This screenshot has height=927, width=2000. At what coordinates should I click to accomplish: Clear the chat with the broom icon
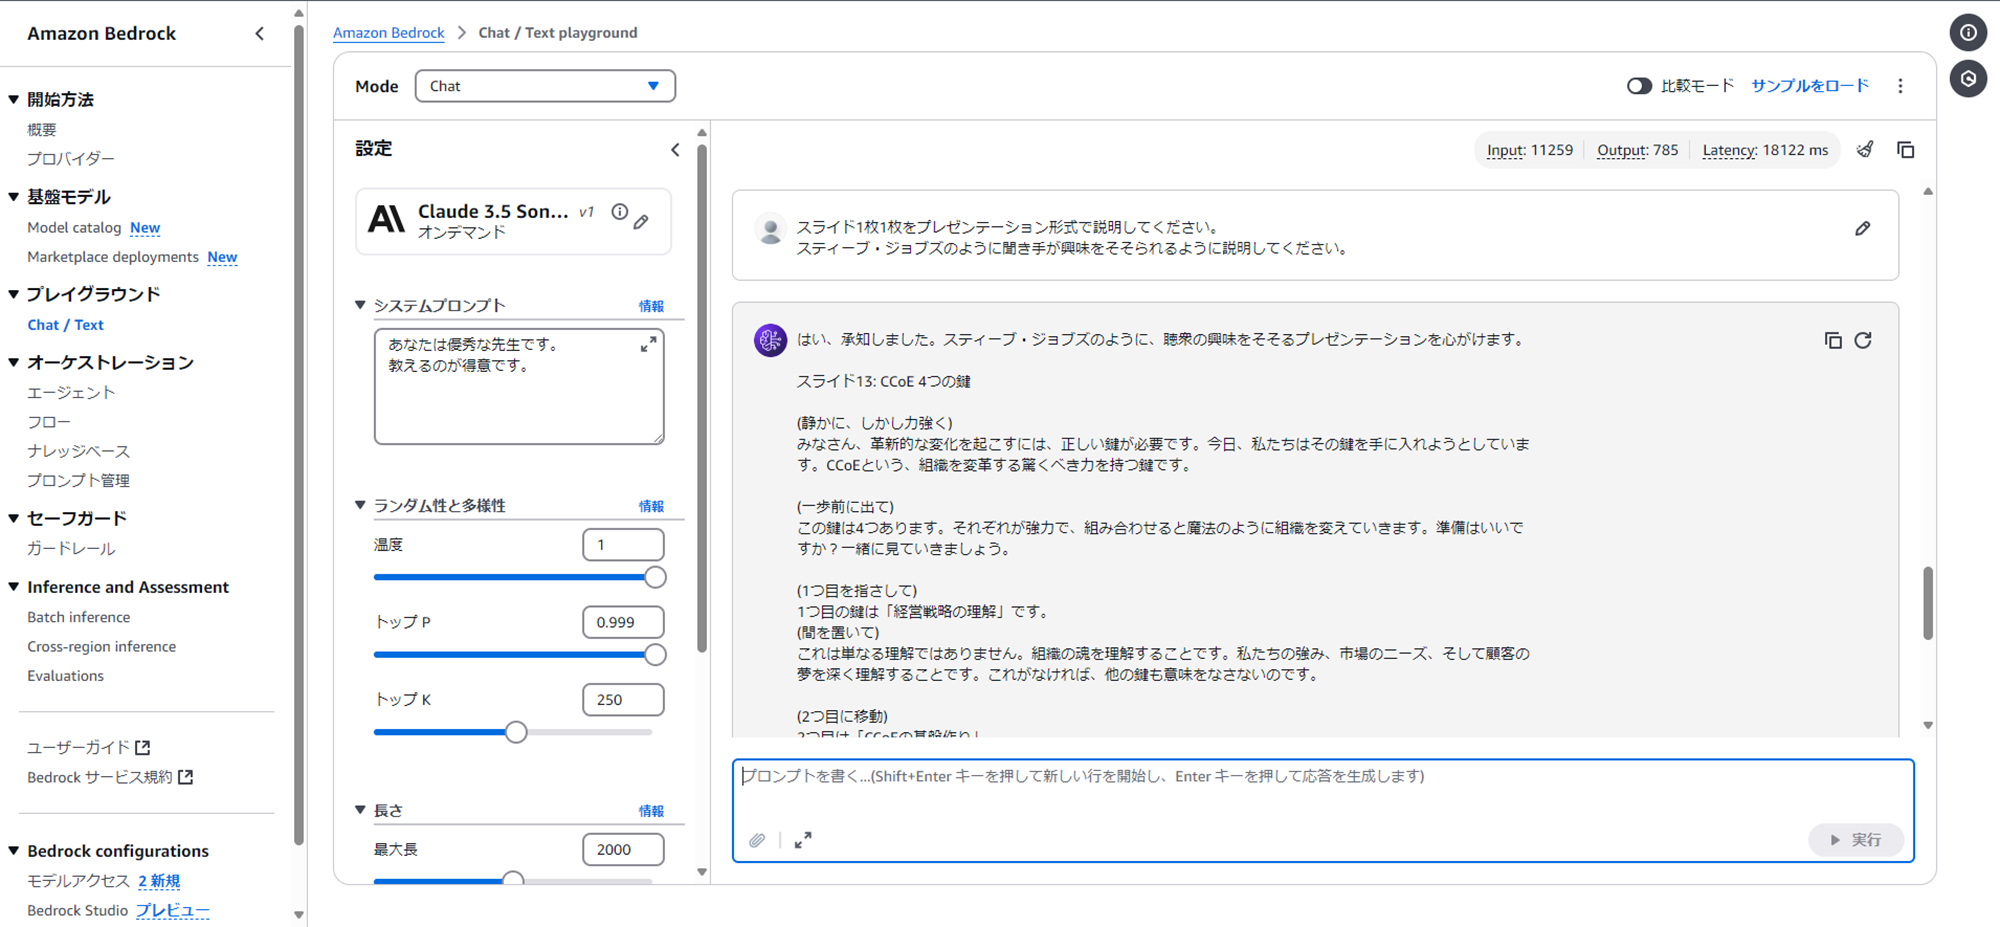coord(1865,150)
